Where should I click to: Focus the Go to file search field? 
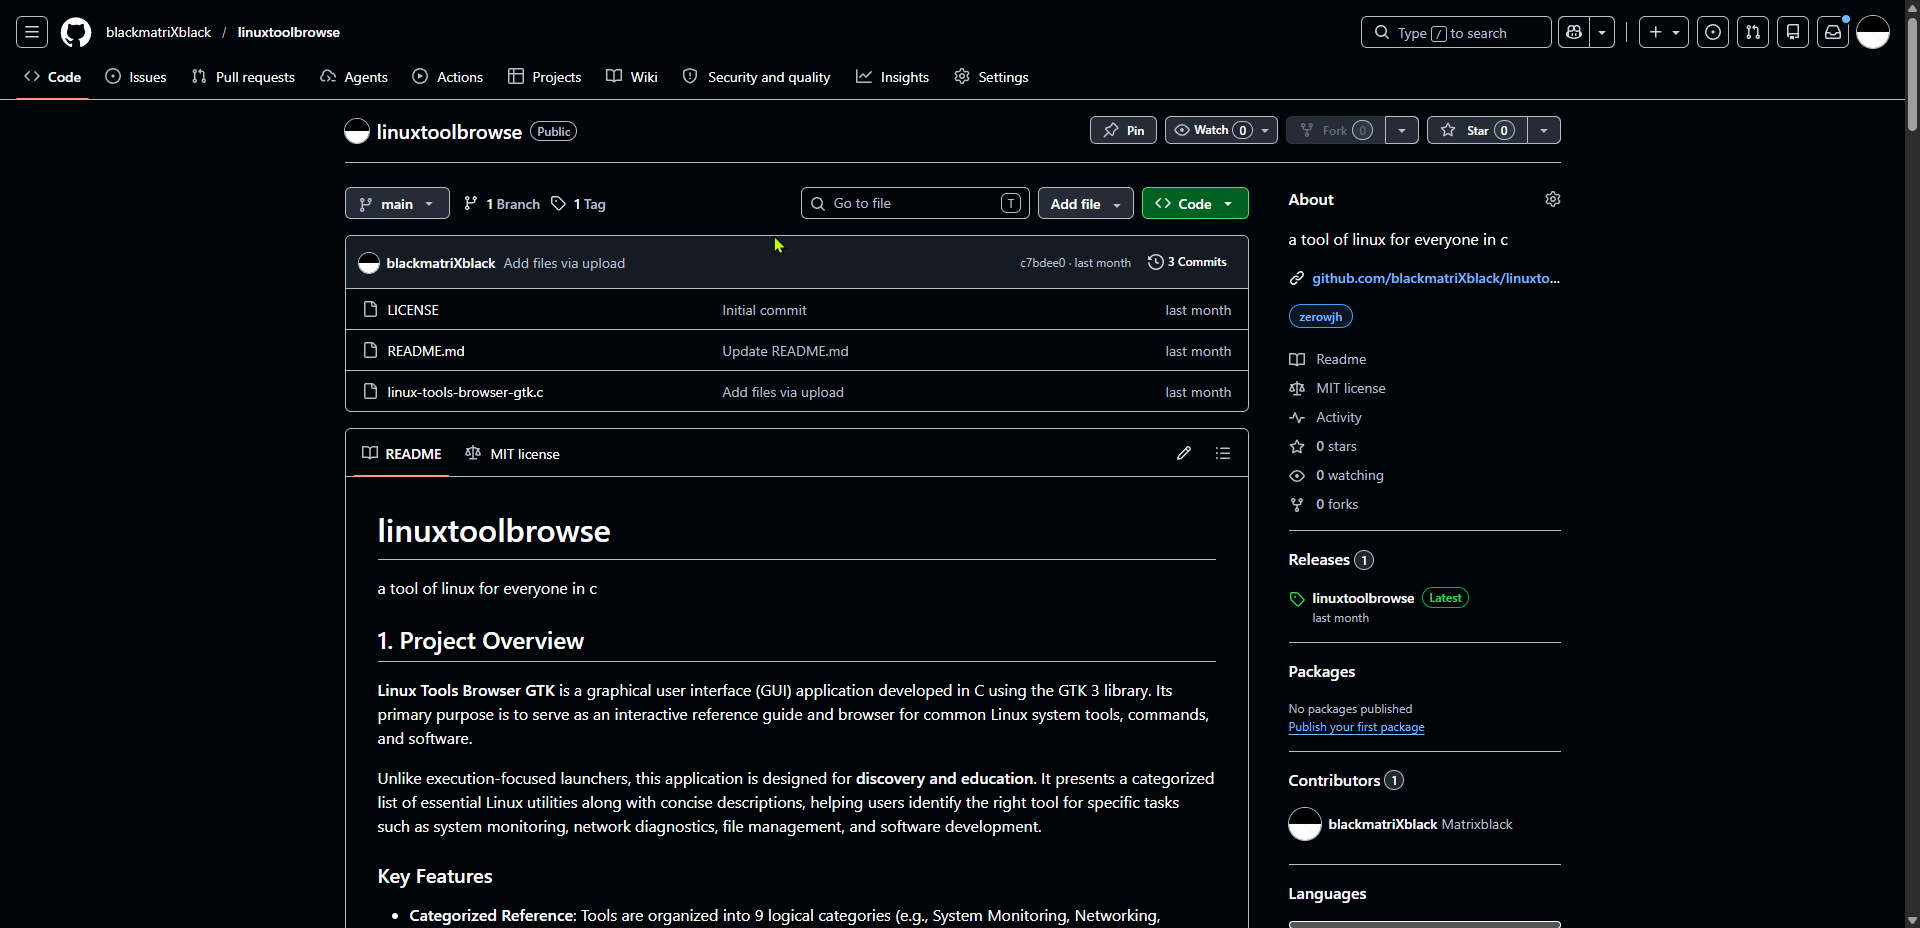click(x=915, y=203)
